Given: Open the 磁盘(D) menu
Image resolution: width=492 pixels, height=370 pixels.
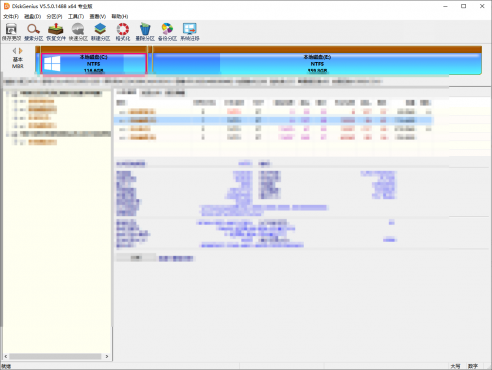Looking at the screenshot, I should pos(33,16).
